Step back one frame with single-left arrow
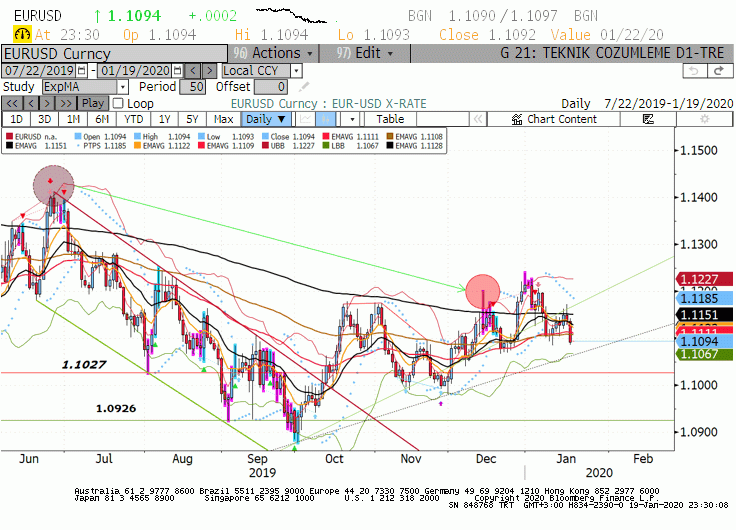The image size is (736, 530). point(31,103)
